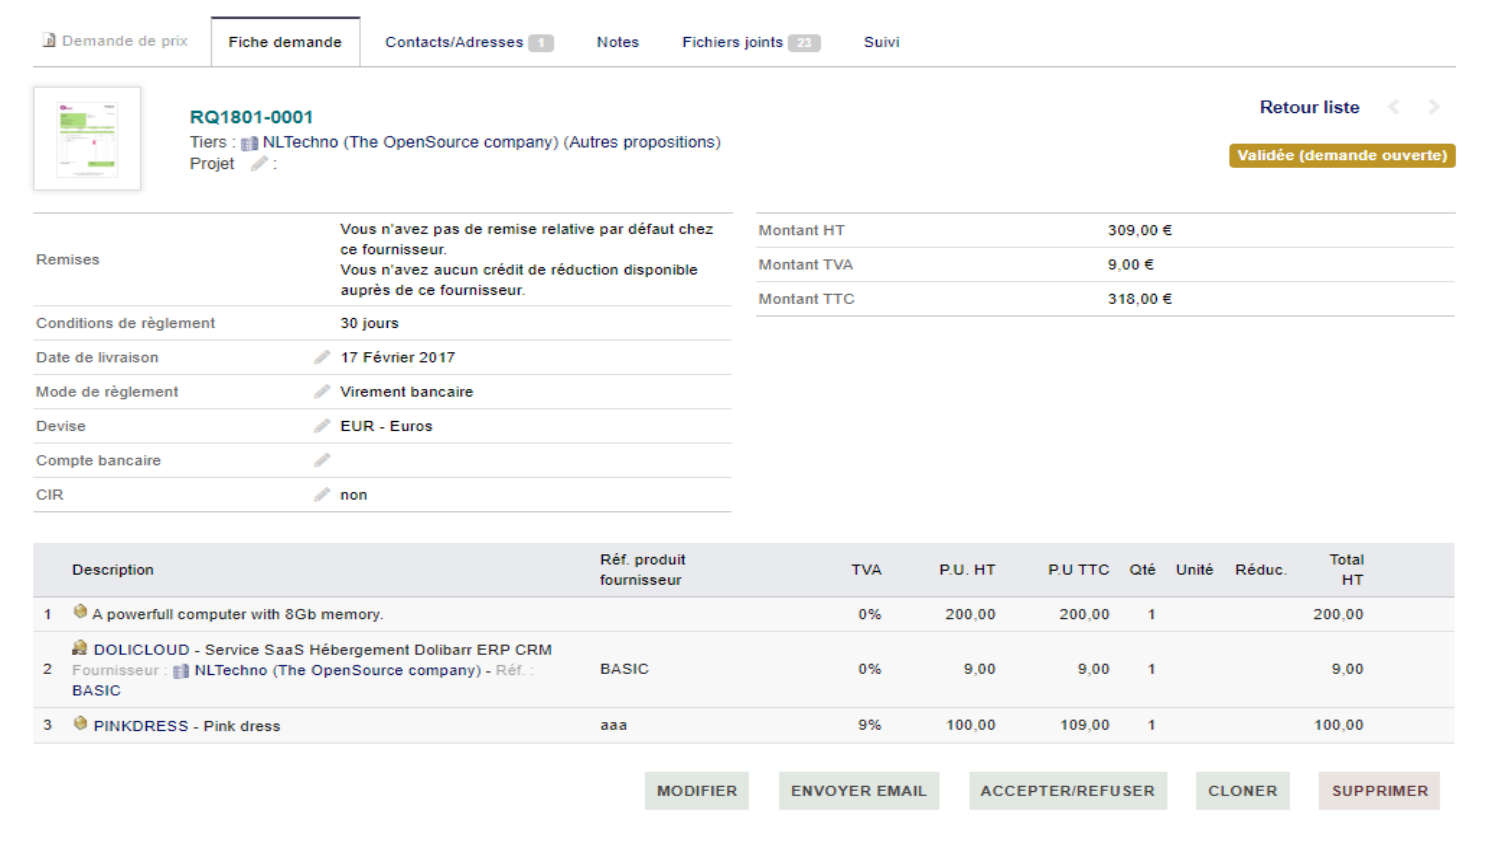Click pencil icon beside Devise
1489x848 pixels.
pyautogui.click(x=322, y=425)
